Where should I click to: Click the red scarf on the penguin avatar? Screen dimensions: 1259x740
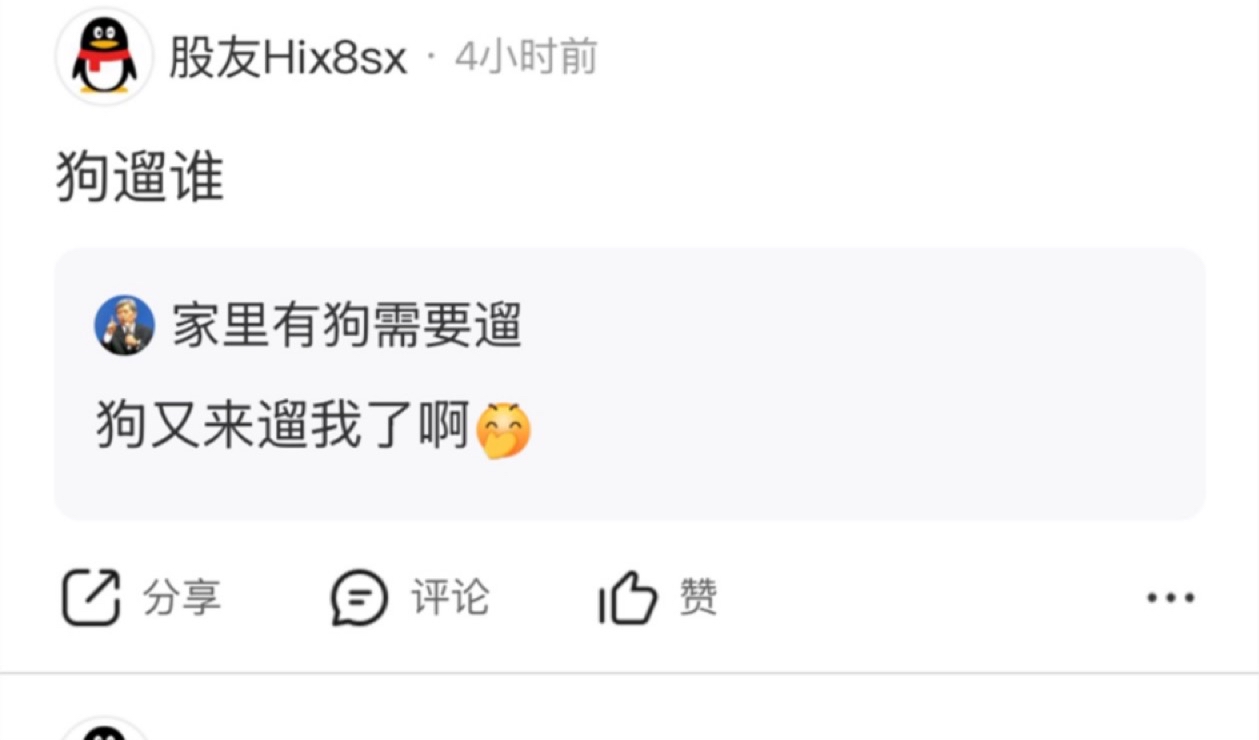tap(104, 61)
